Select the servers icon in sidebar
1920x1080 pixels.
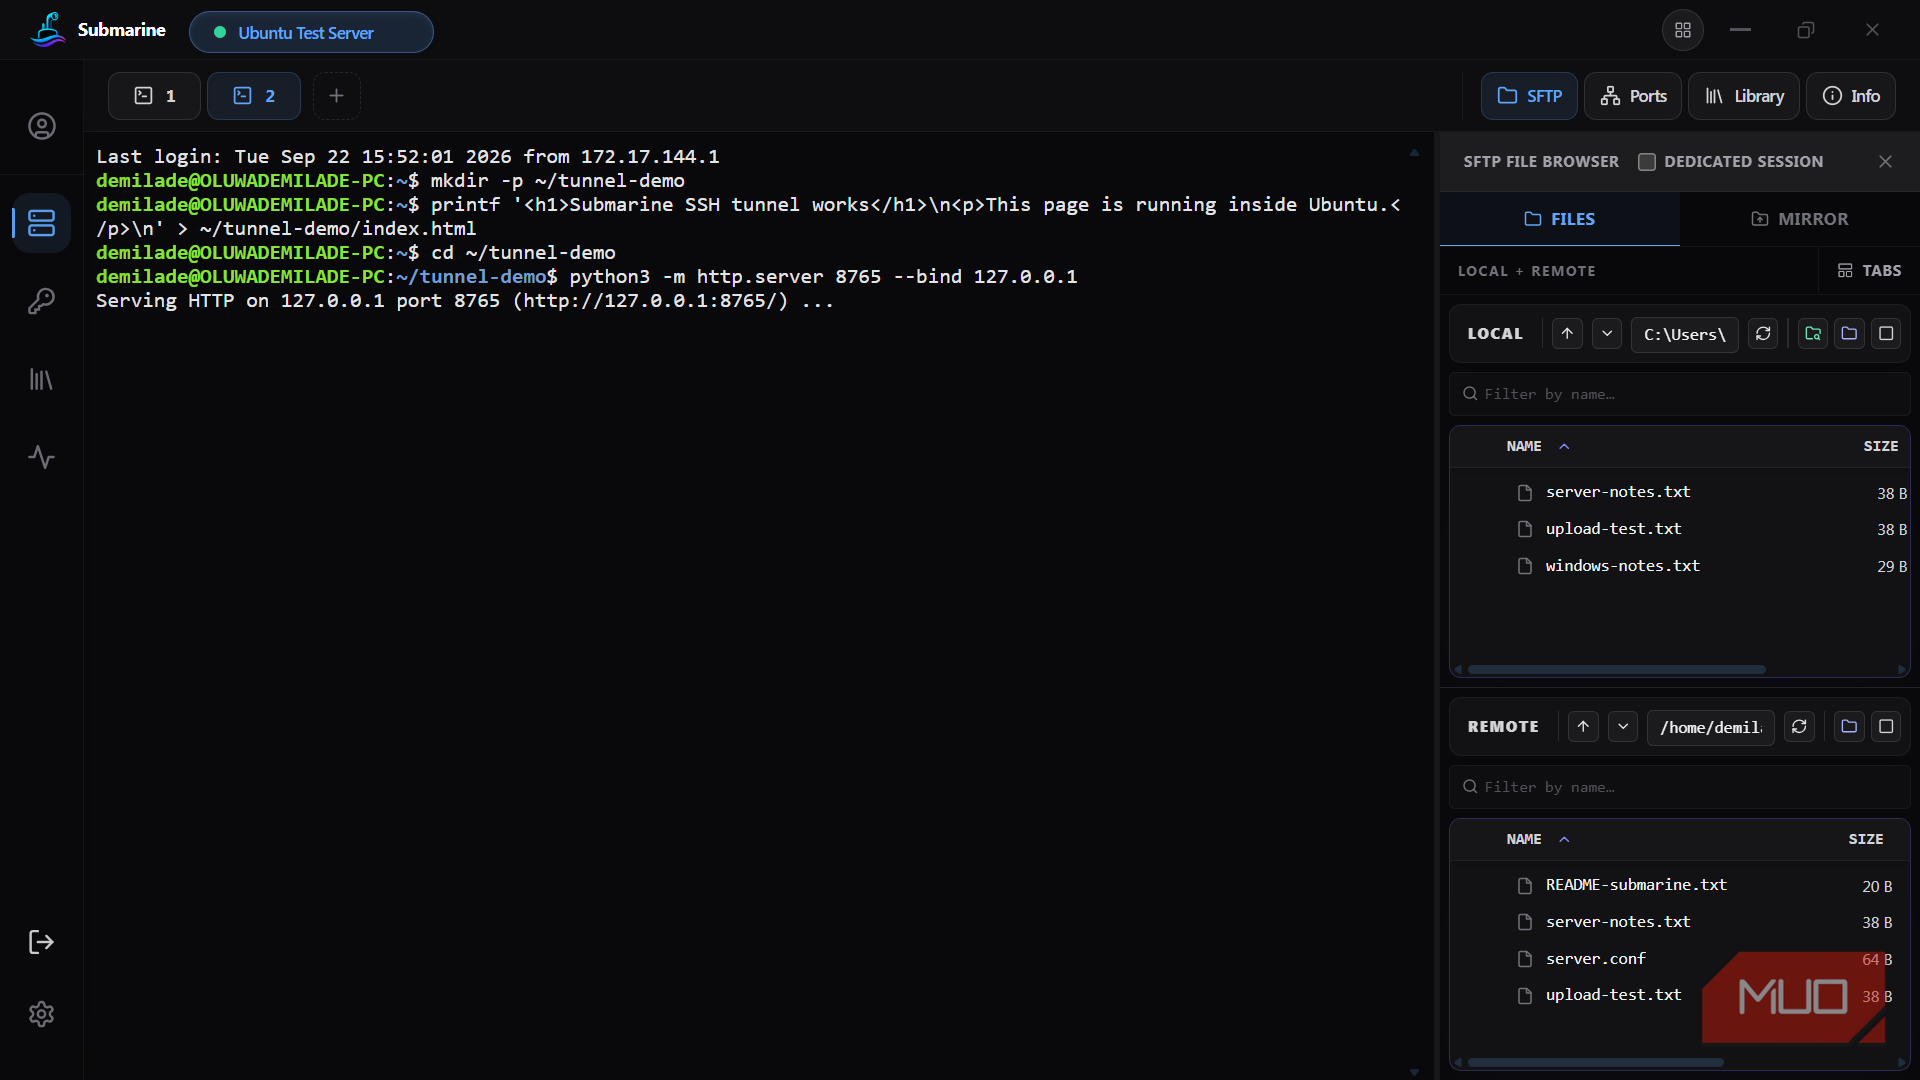pyautogui.click(x=41, y=222)
